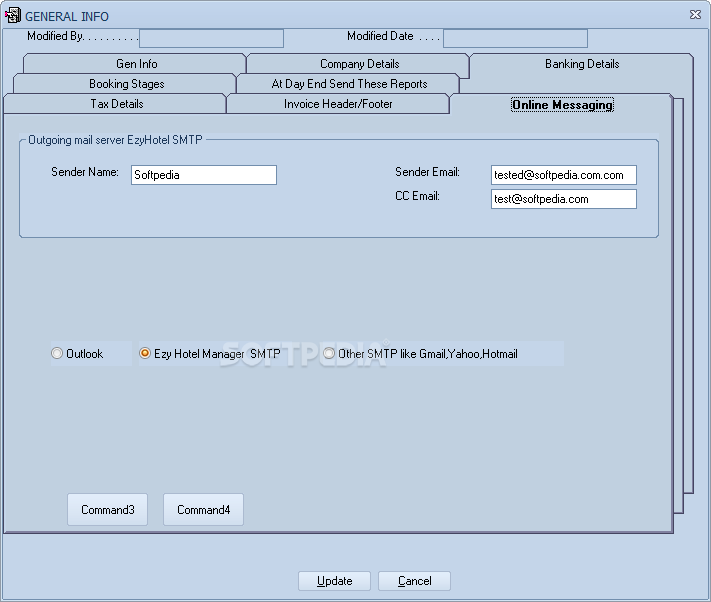Open At Day End Send These Reports tab
This screenshot has height=602, width=711.
click(349, 84)
